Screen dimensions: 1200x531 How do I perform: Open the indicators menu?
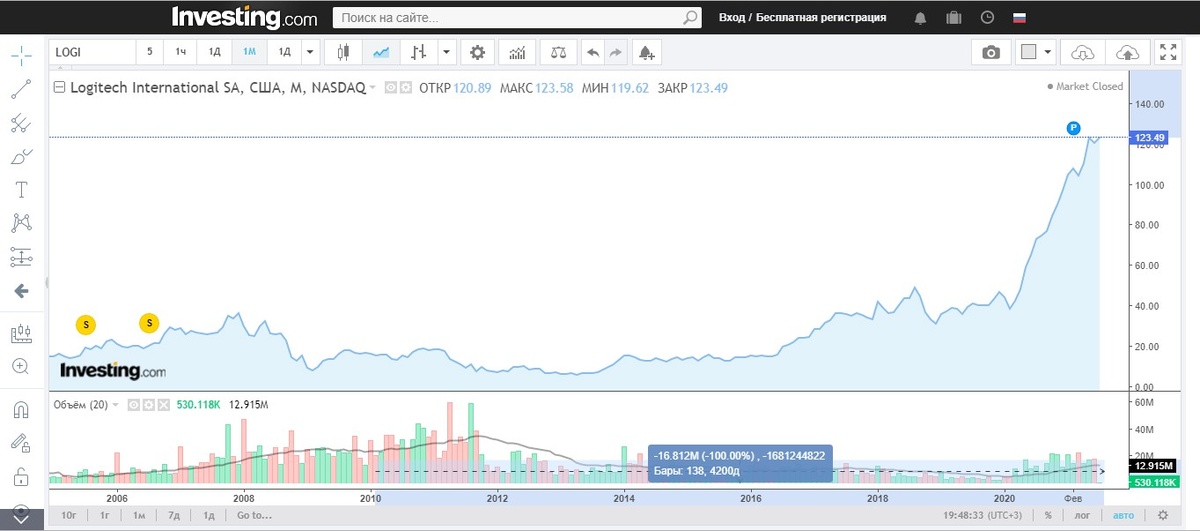pos(517,52)
